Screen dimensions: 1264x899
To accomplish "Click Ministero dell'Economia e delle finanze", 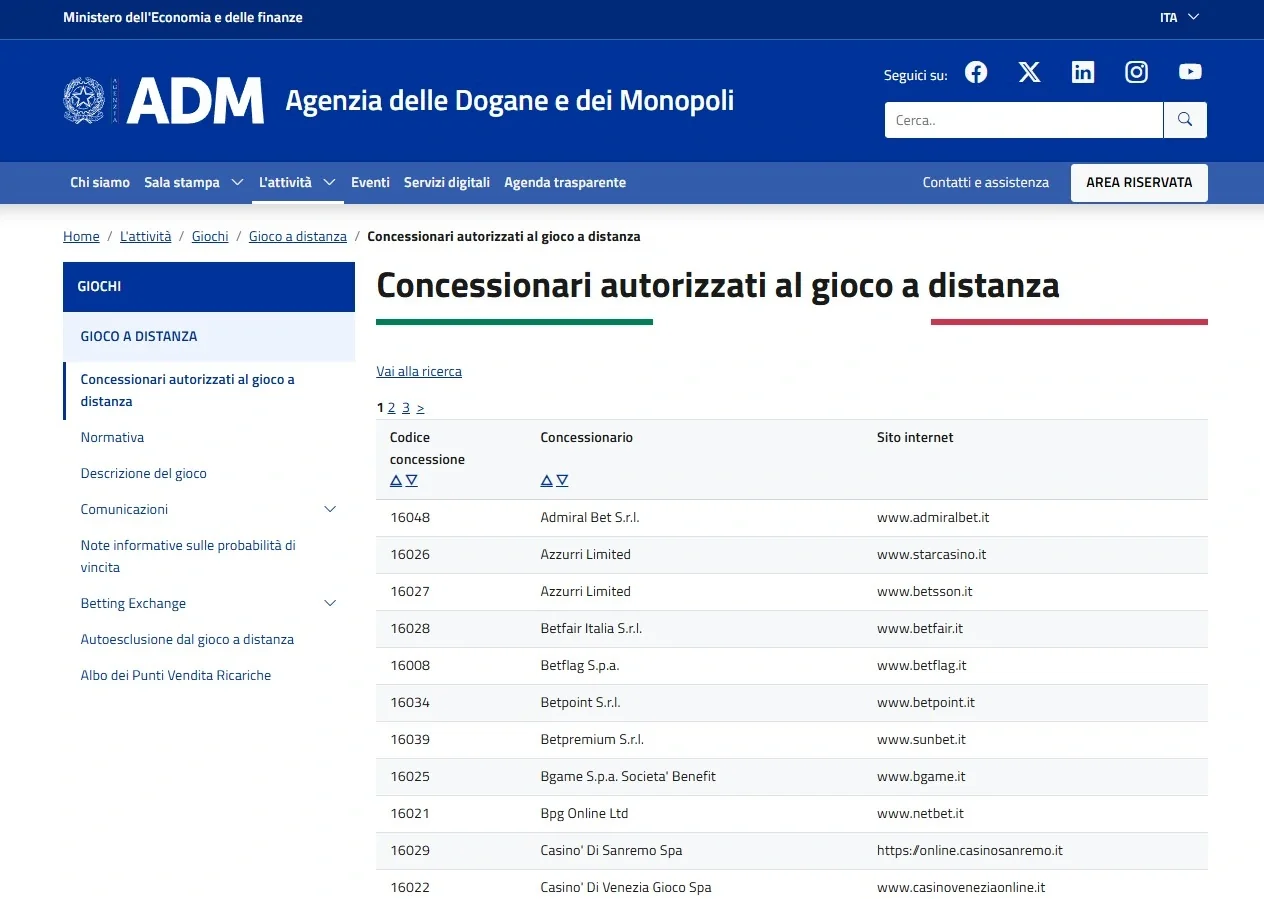I will (183, 18).
